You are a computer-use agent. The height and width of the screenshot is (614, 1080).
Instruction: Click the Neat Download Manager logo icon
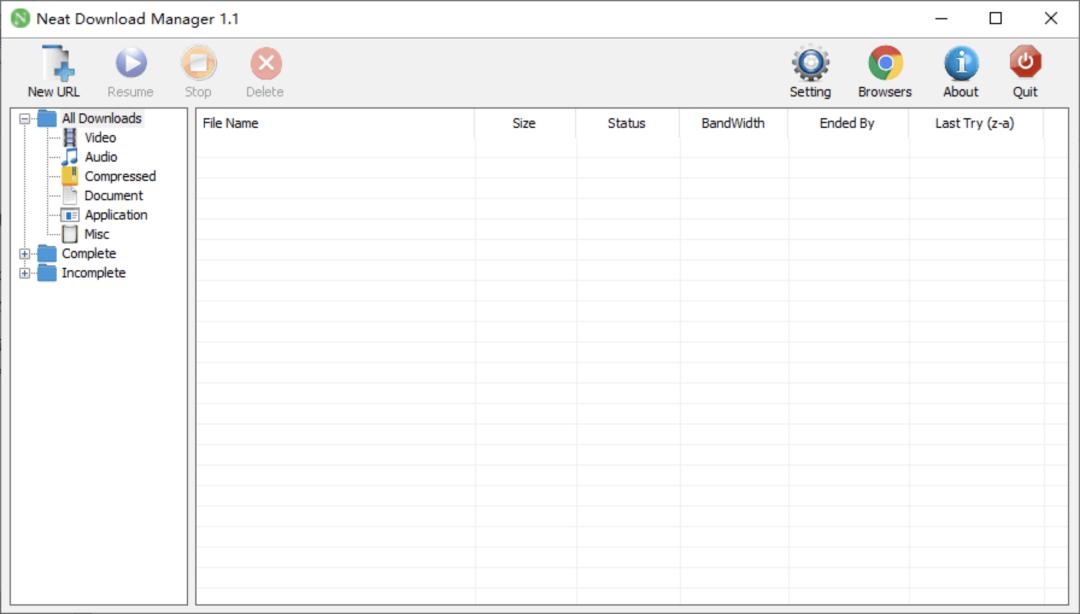(x=21, y=19)
